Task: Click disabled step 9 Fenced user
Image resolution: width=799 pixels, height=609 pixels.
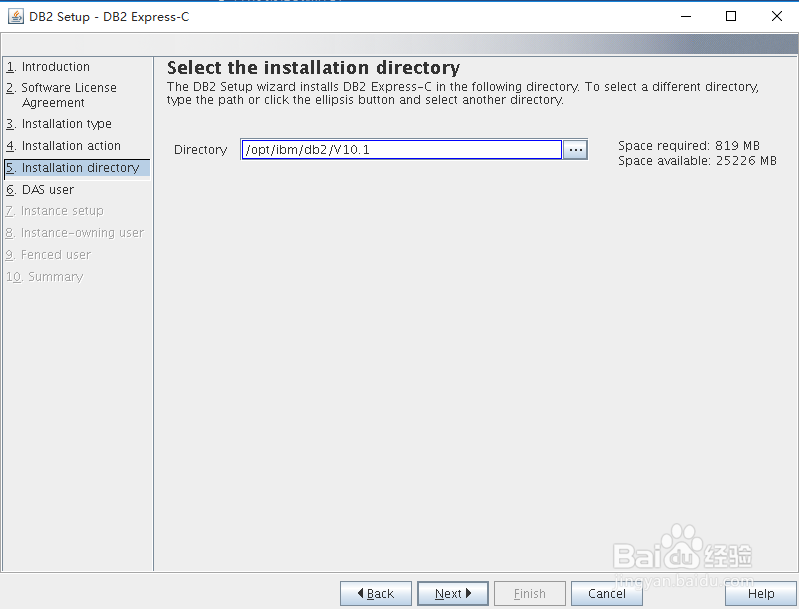Action: point(48,254)
